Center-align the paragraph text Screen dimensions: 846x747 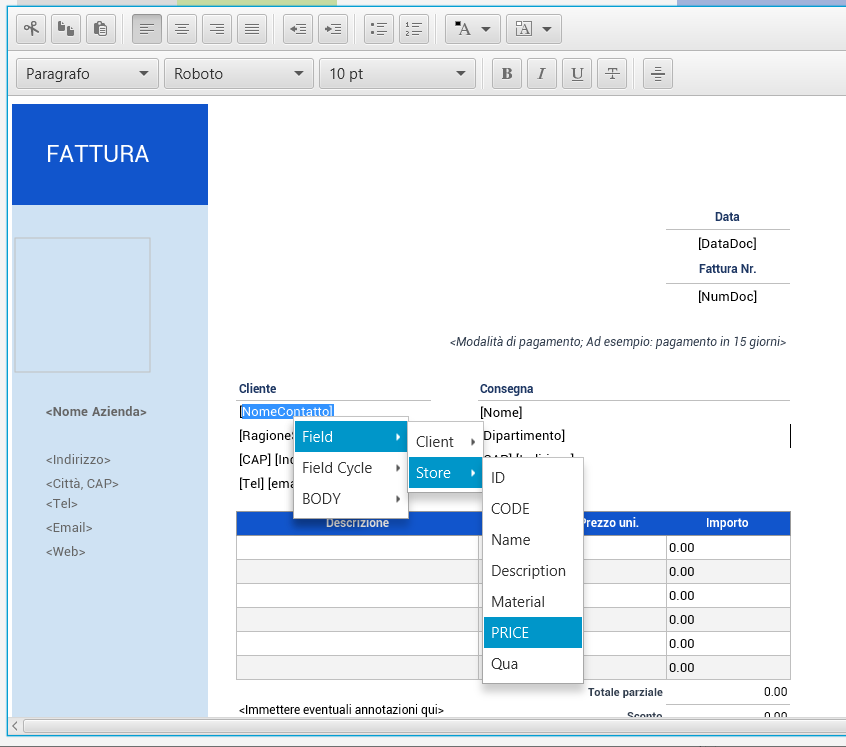[x=182, y=29]
